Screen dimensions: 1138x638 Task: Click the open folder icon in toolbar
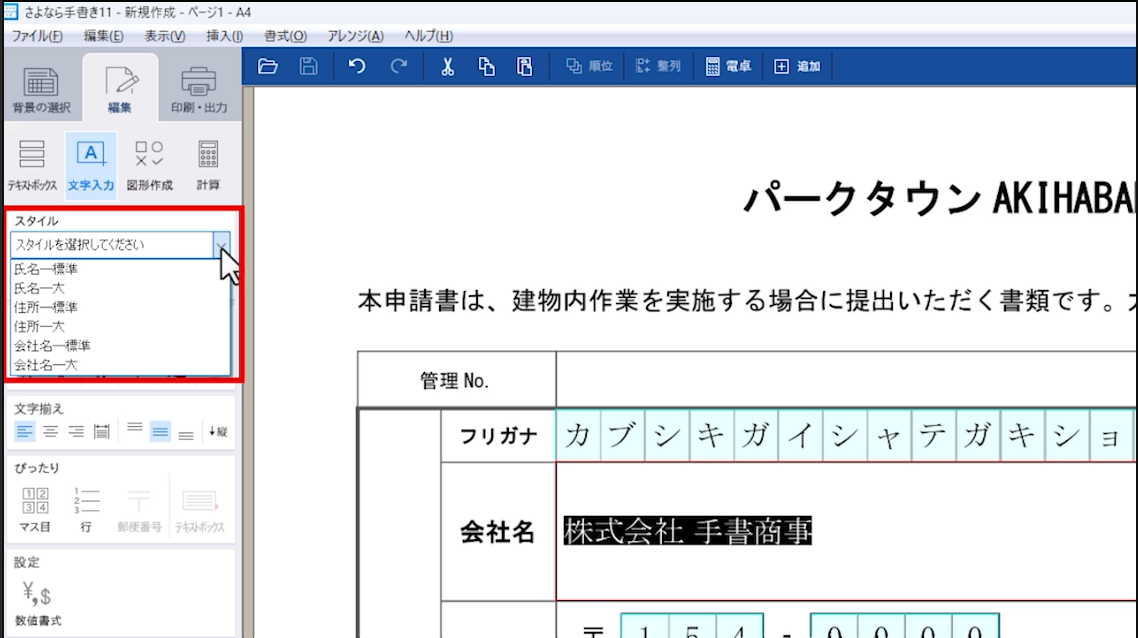267,67
